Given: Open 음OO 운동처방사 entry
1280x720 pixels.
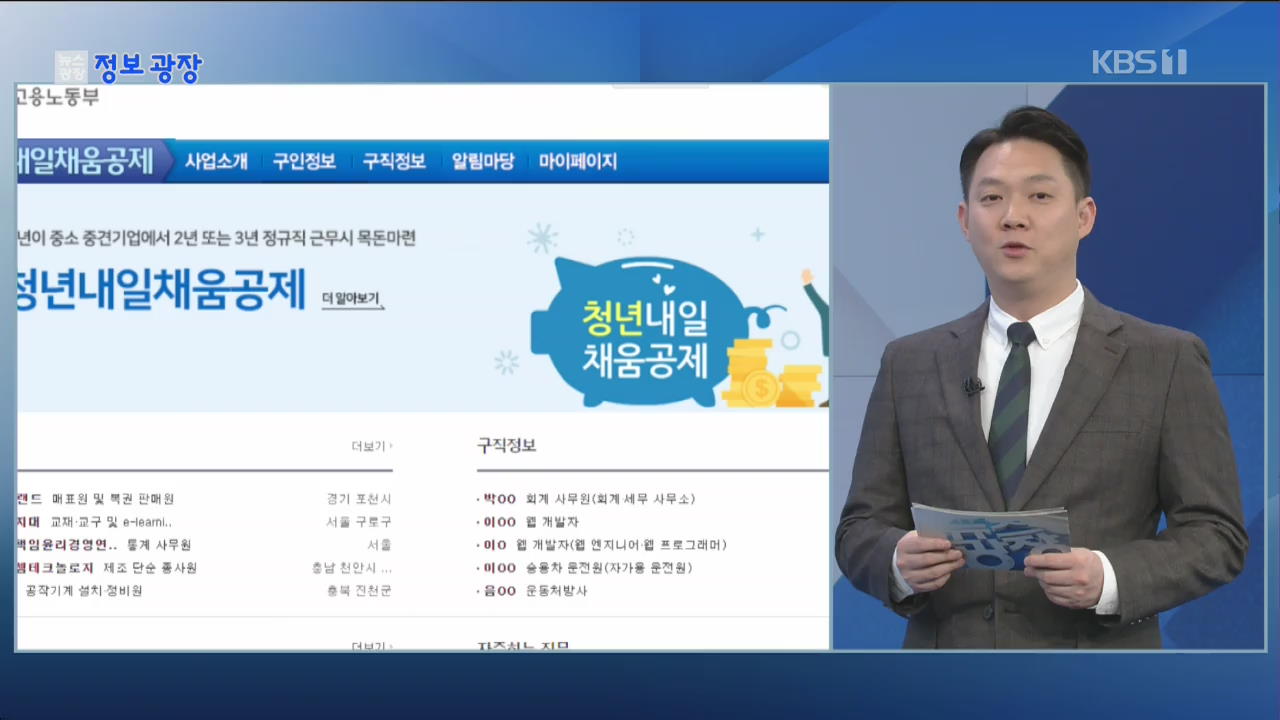Looking at the screenshot, I should click(532, 591).
